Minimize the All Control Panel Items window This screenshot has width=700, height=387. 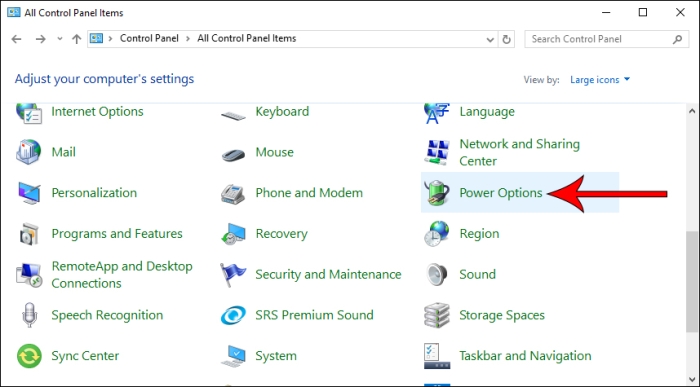coord(606,12)
